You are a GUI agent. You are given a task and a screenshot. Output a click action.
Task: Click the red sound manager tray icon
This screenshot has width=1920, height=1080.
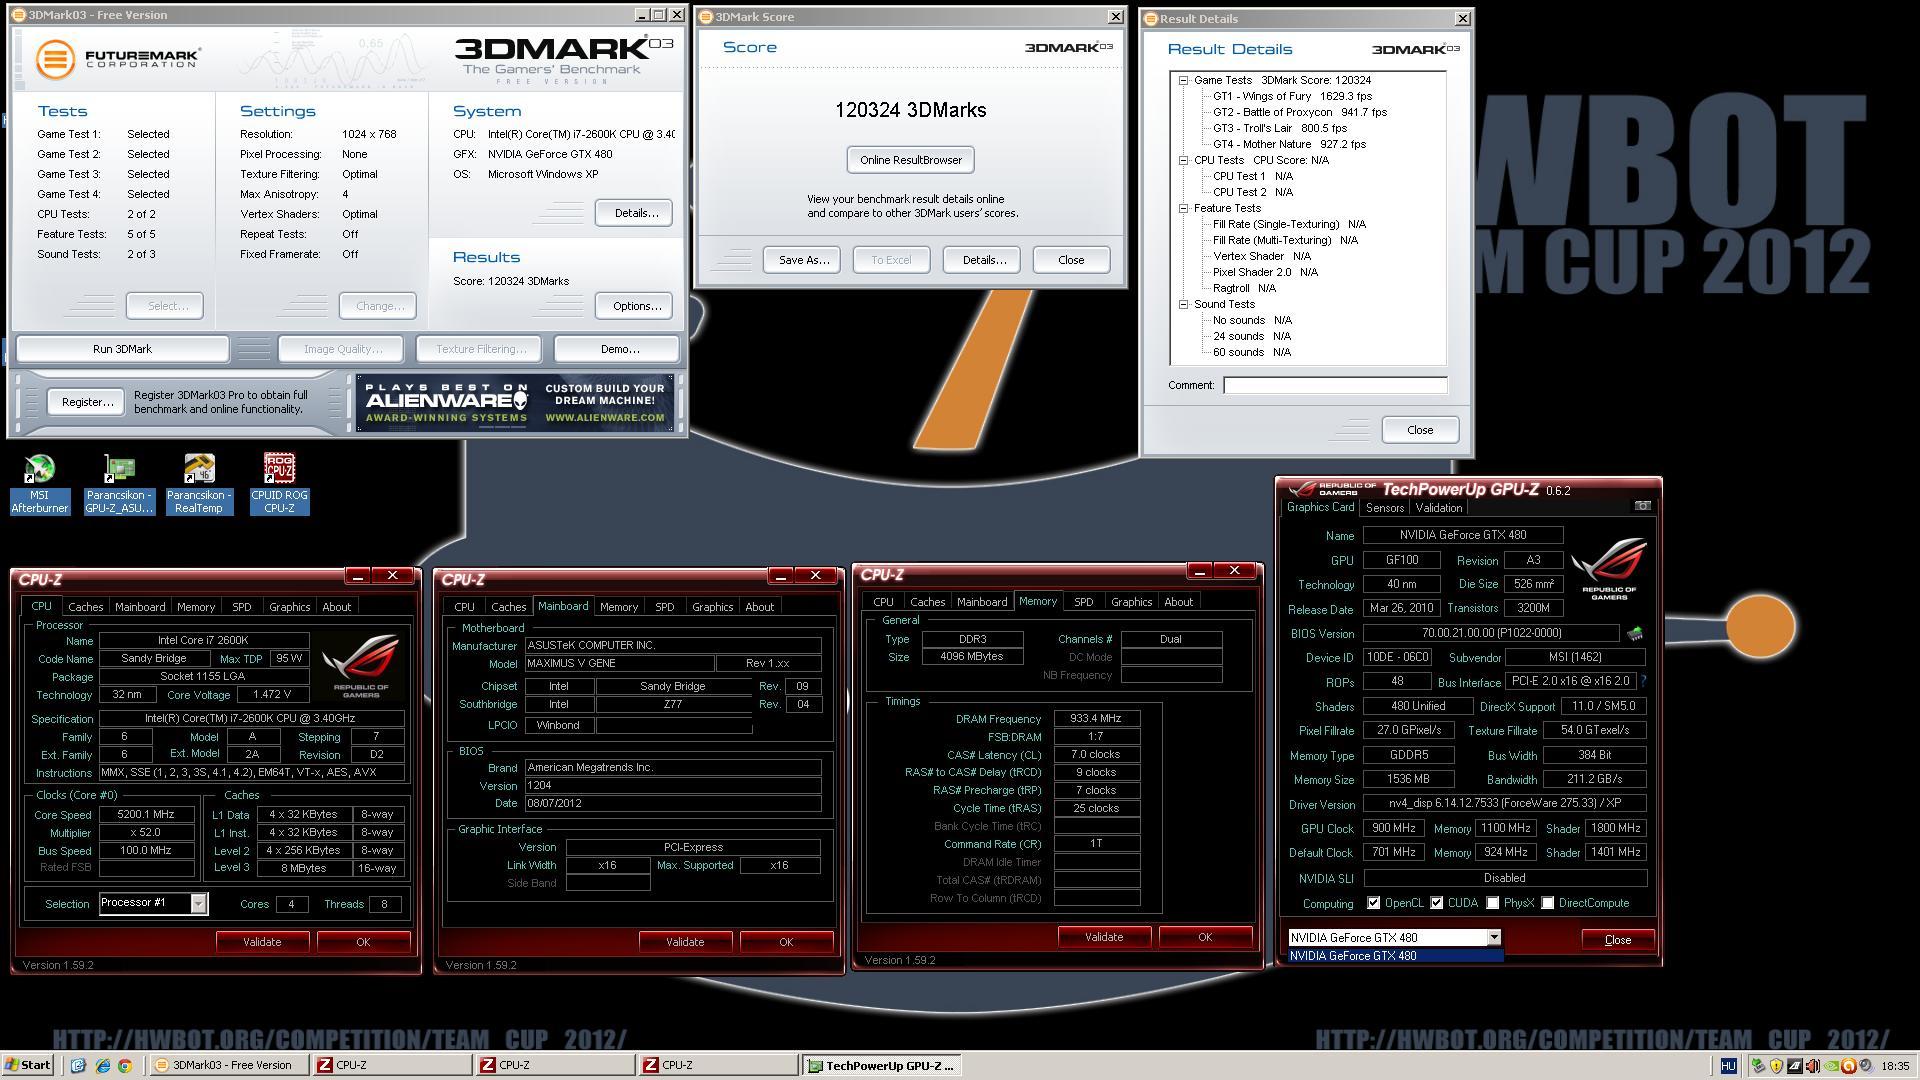[x=1813, y=1066]
